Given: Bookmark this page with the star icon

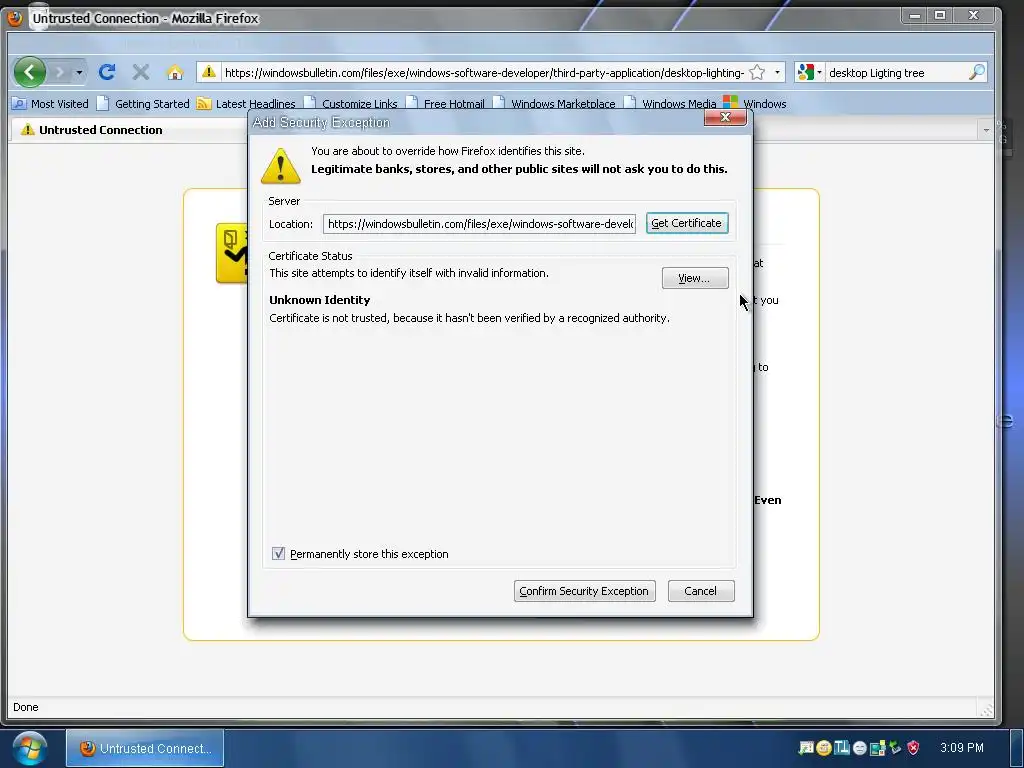Looking at the screenshot, I should pyautogui.click(x=757, y=72).
